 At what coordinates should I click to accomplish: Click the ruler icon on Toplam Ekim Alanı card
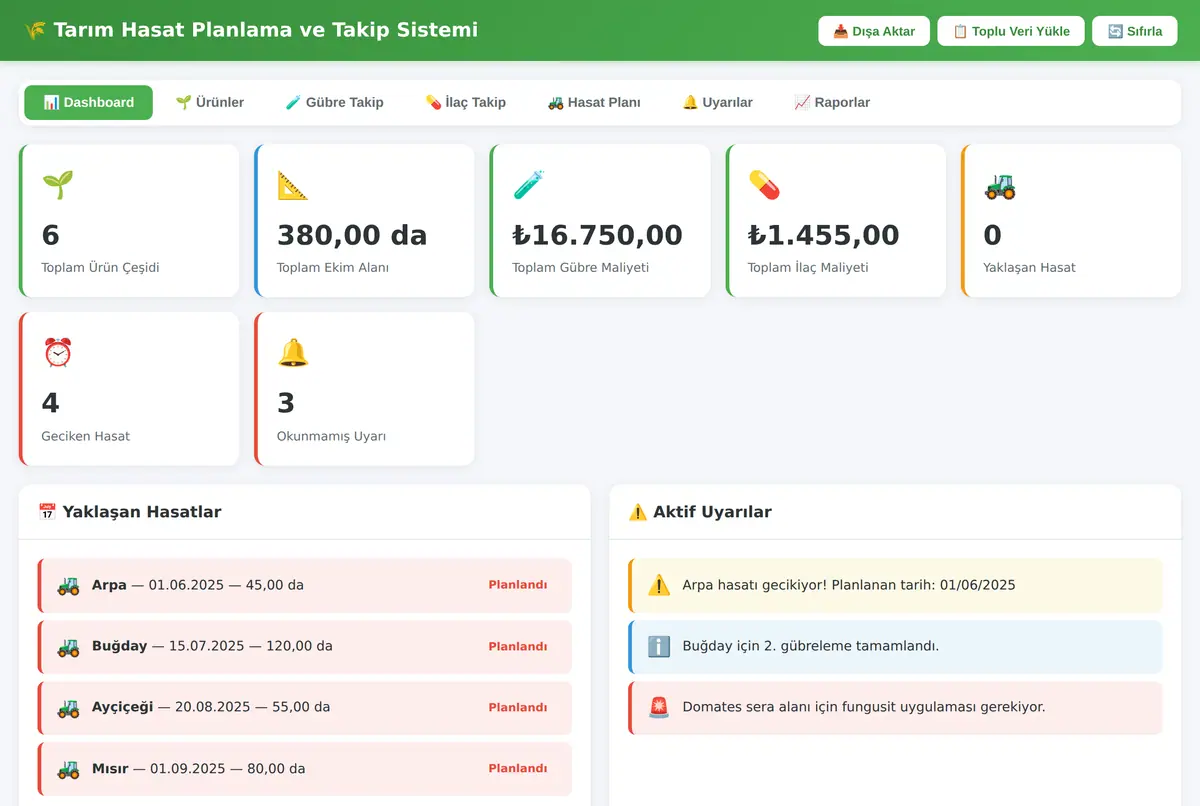(293, 185)
